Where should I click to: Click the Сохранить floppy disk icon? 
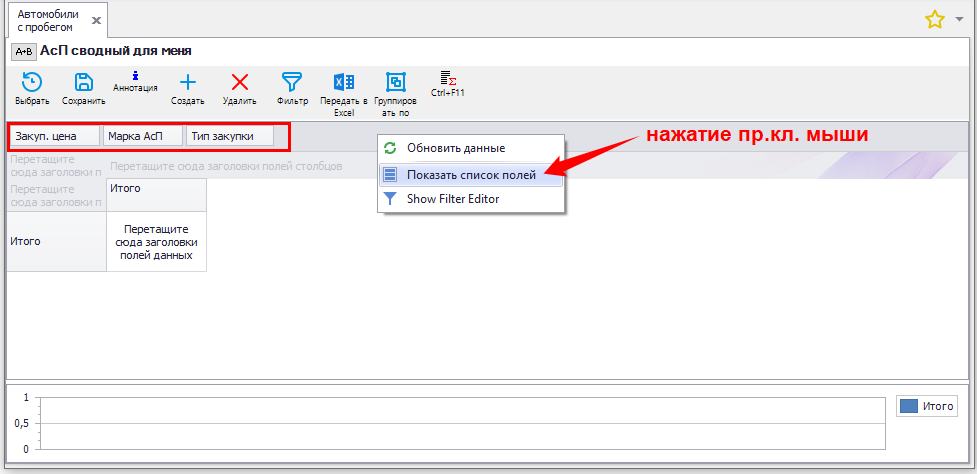point(84,86)
